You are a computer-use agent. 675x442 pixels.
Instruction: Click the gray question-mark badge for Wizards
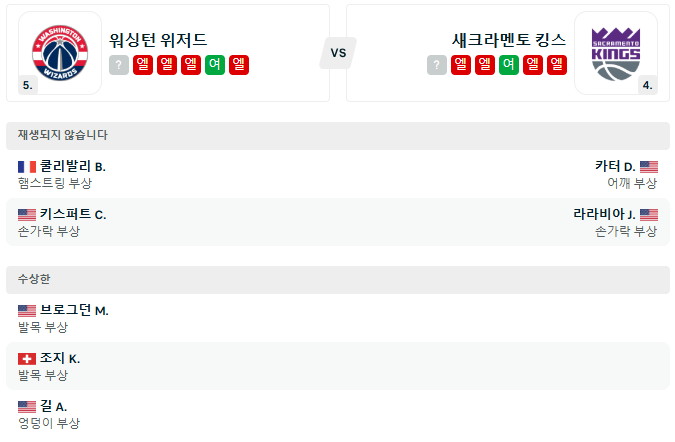pos(119,65)
